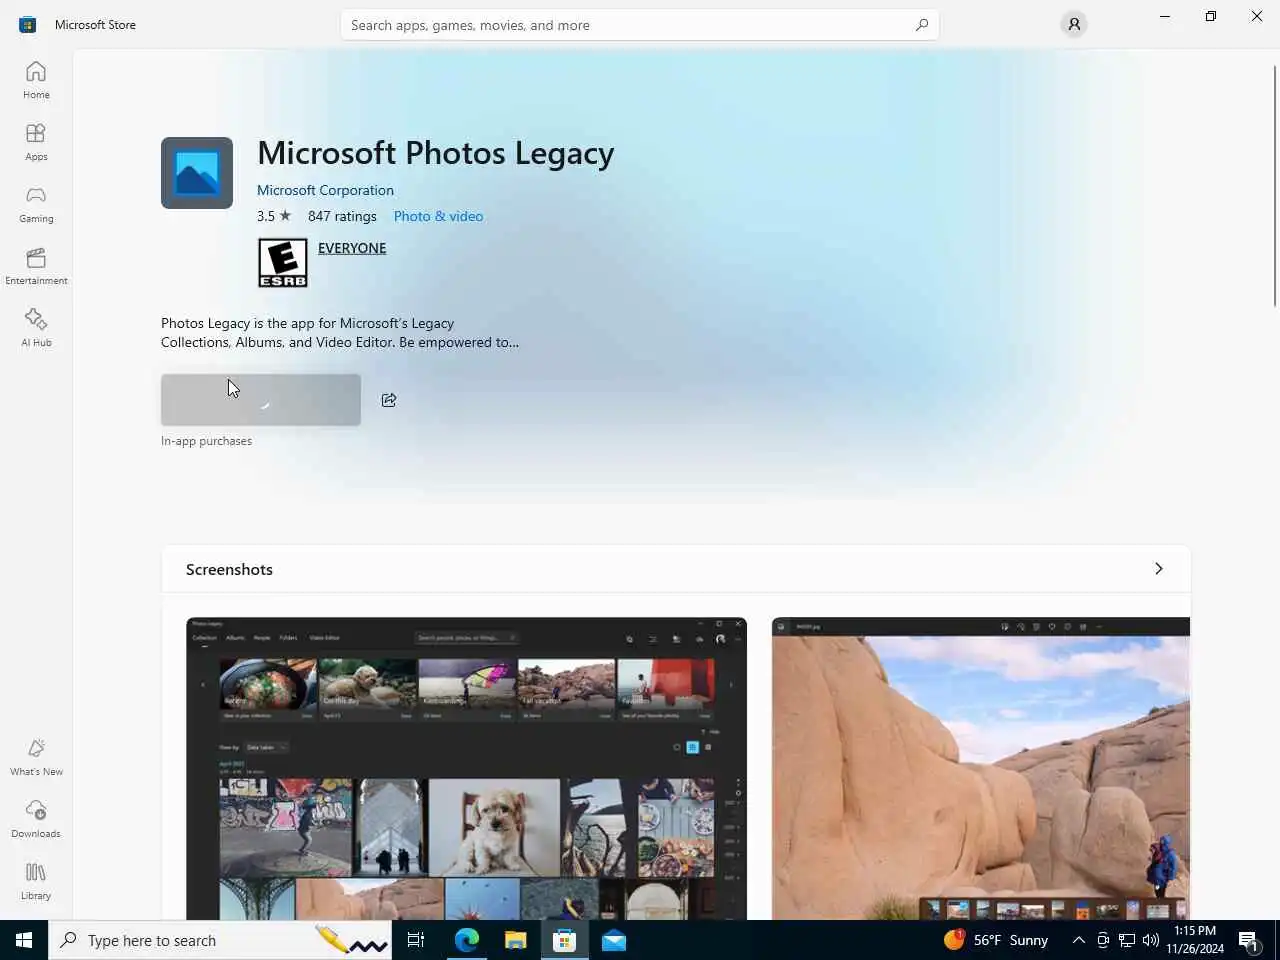Show hidden system tray icons
Image resolution: width=1280 pixels, height=960 pixels.
(1079, 940)
